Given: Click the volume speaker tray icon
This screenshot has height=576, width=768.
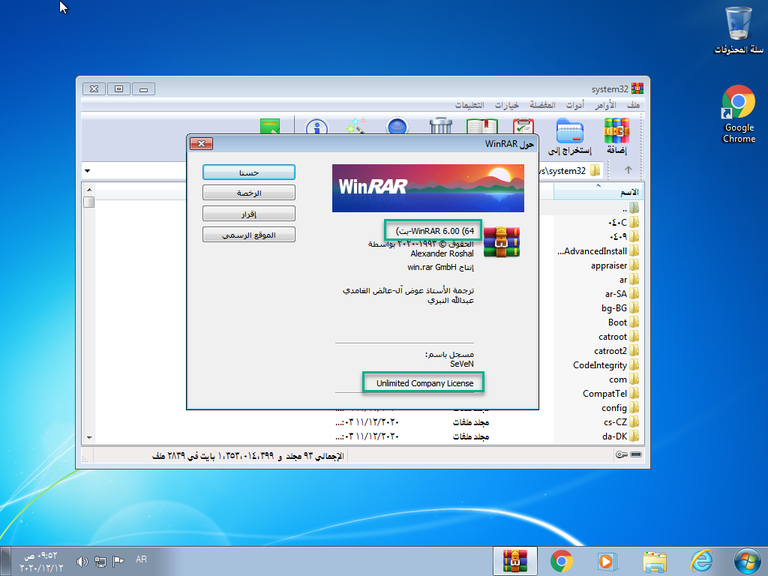Looking at the screenshot, I should tap(82, 561).
